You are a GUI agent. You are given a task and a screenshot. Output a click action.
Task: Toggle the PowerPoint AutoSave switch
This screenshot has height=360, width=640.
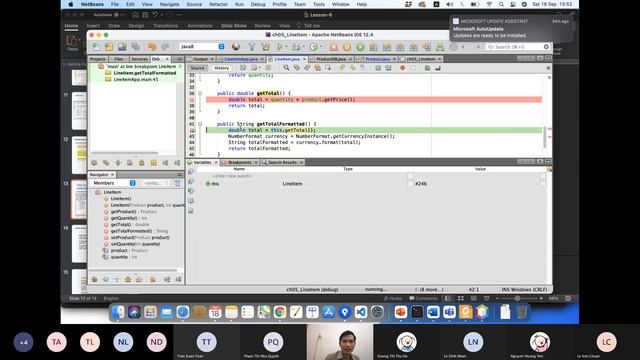click(118, 15)
